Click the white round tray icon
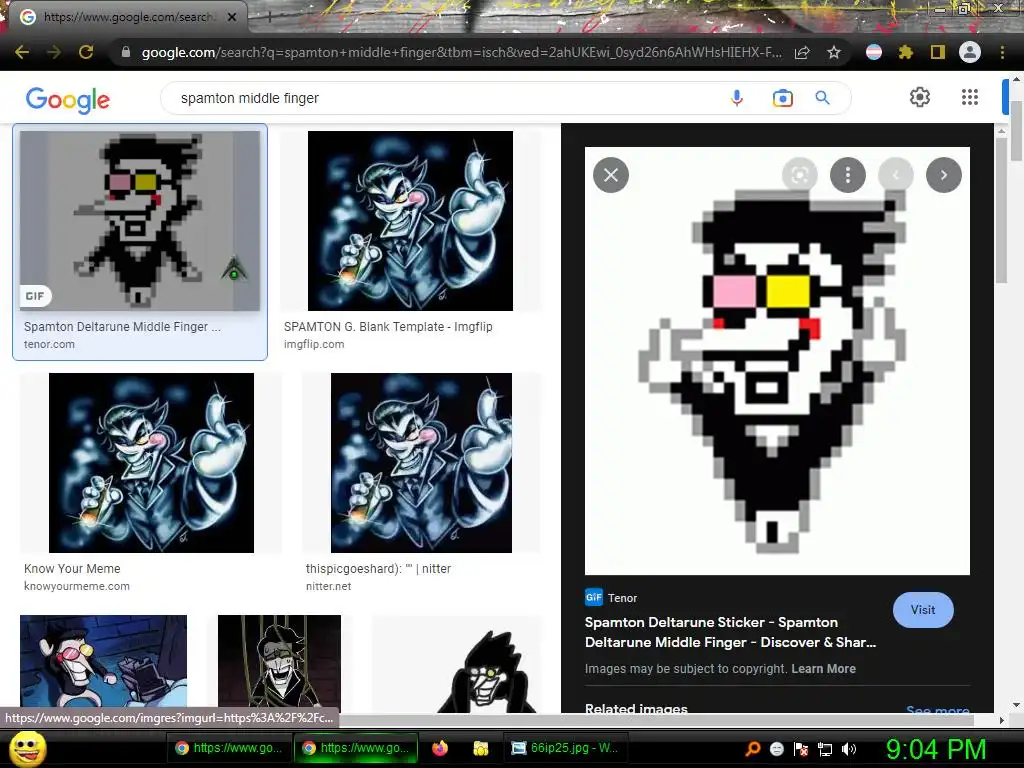 point(776,749)
